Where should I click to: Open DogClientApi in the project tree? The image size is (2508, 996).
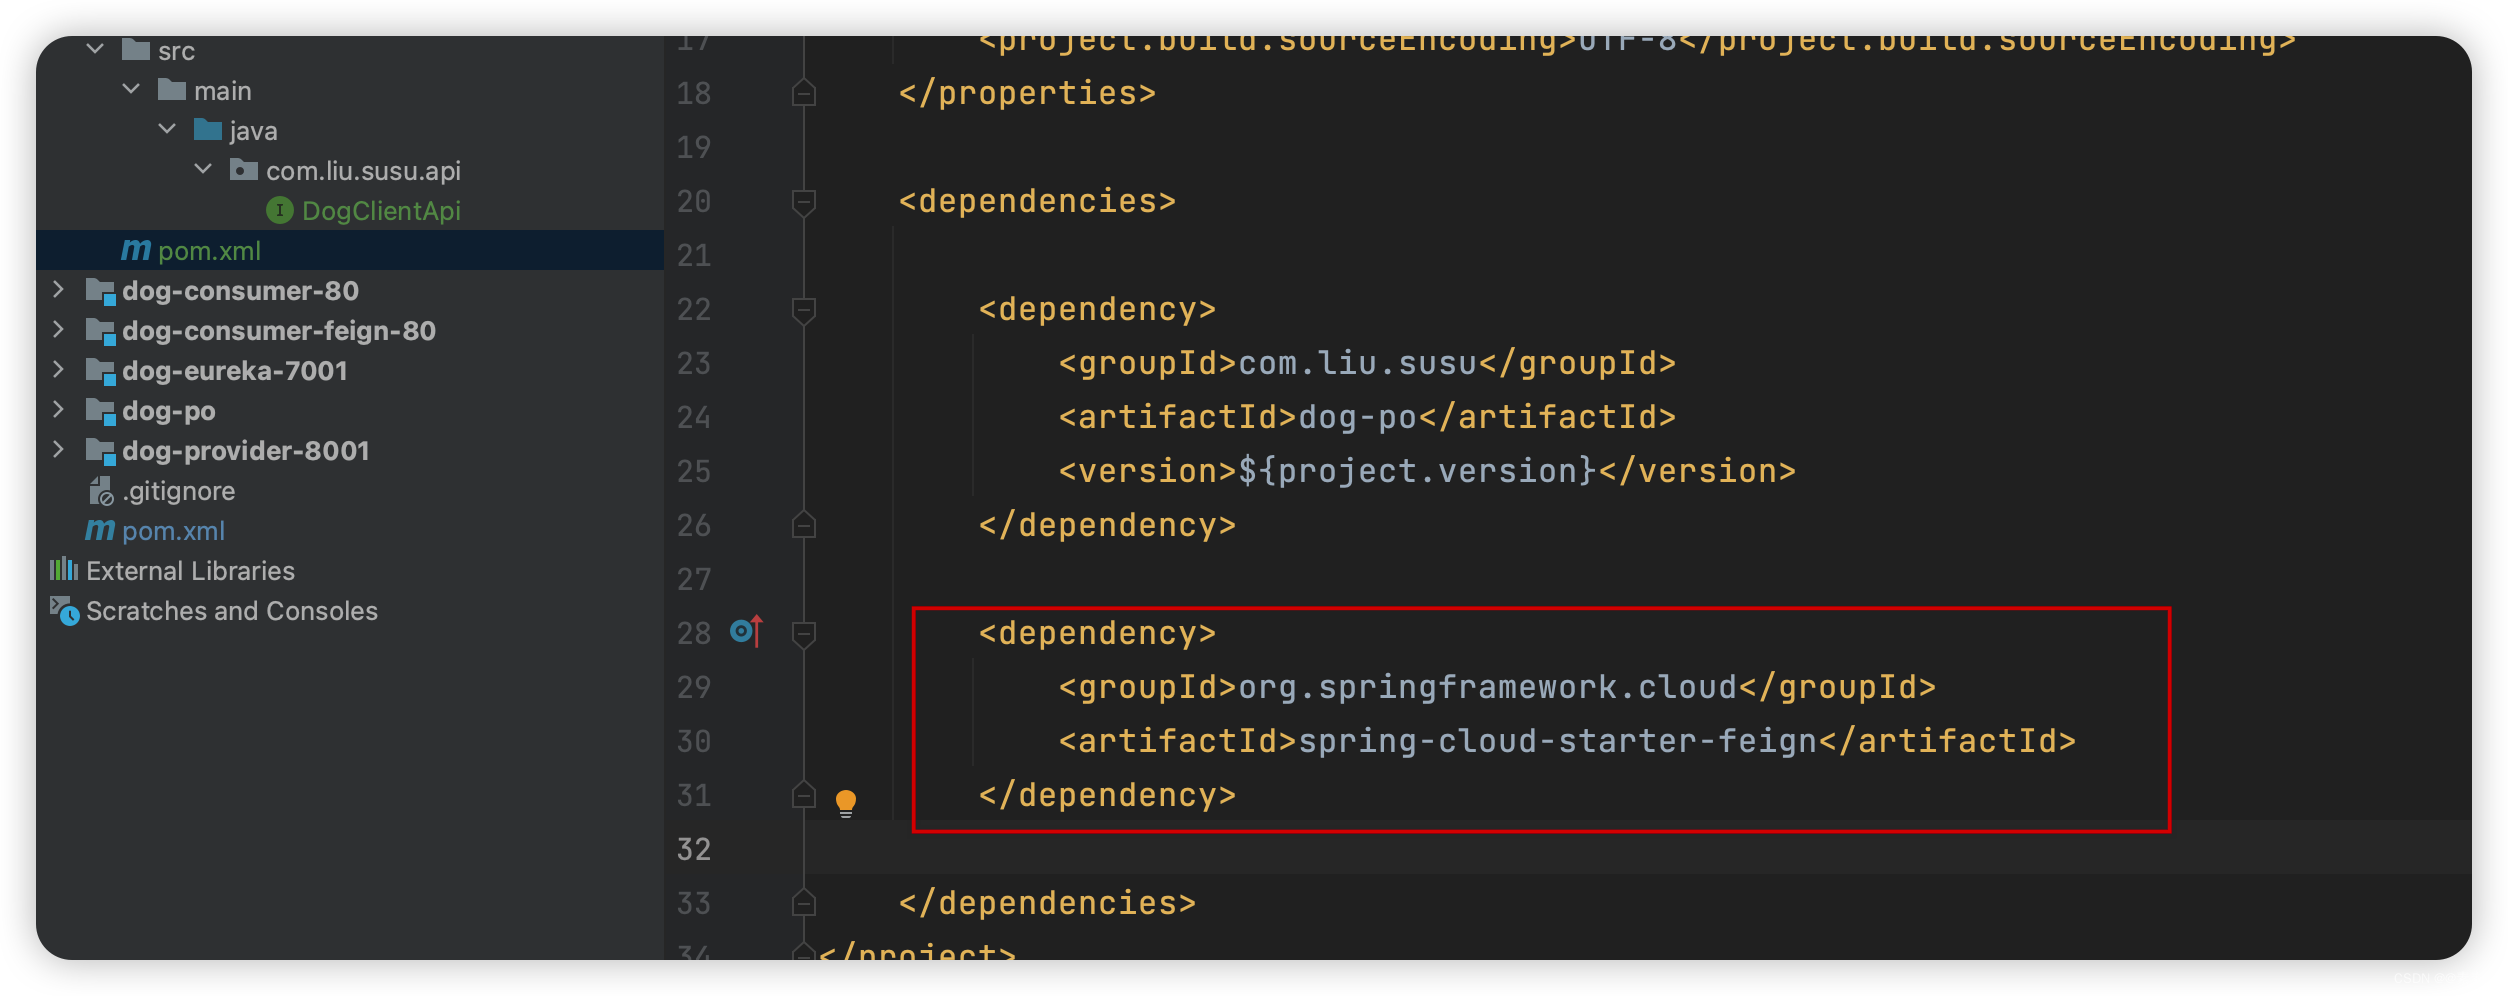[x=381, y=211]
